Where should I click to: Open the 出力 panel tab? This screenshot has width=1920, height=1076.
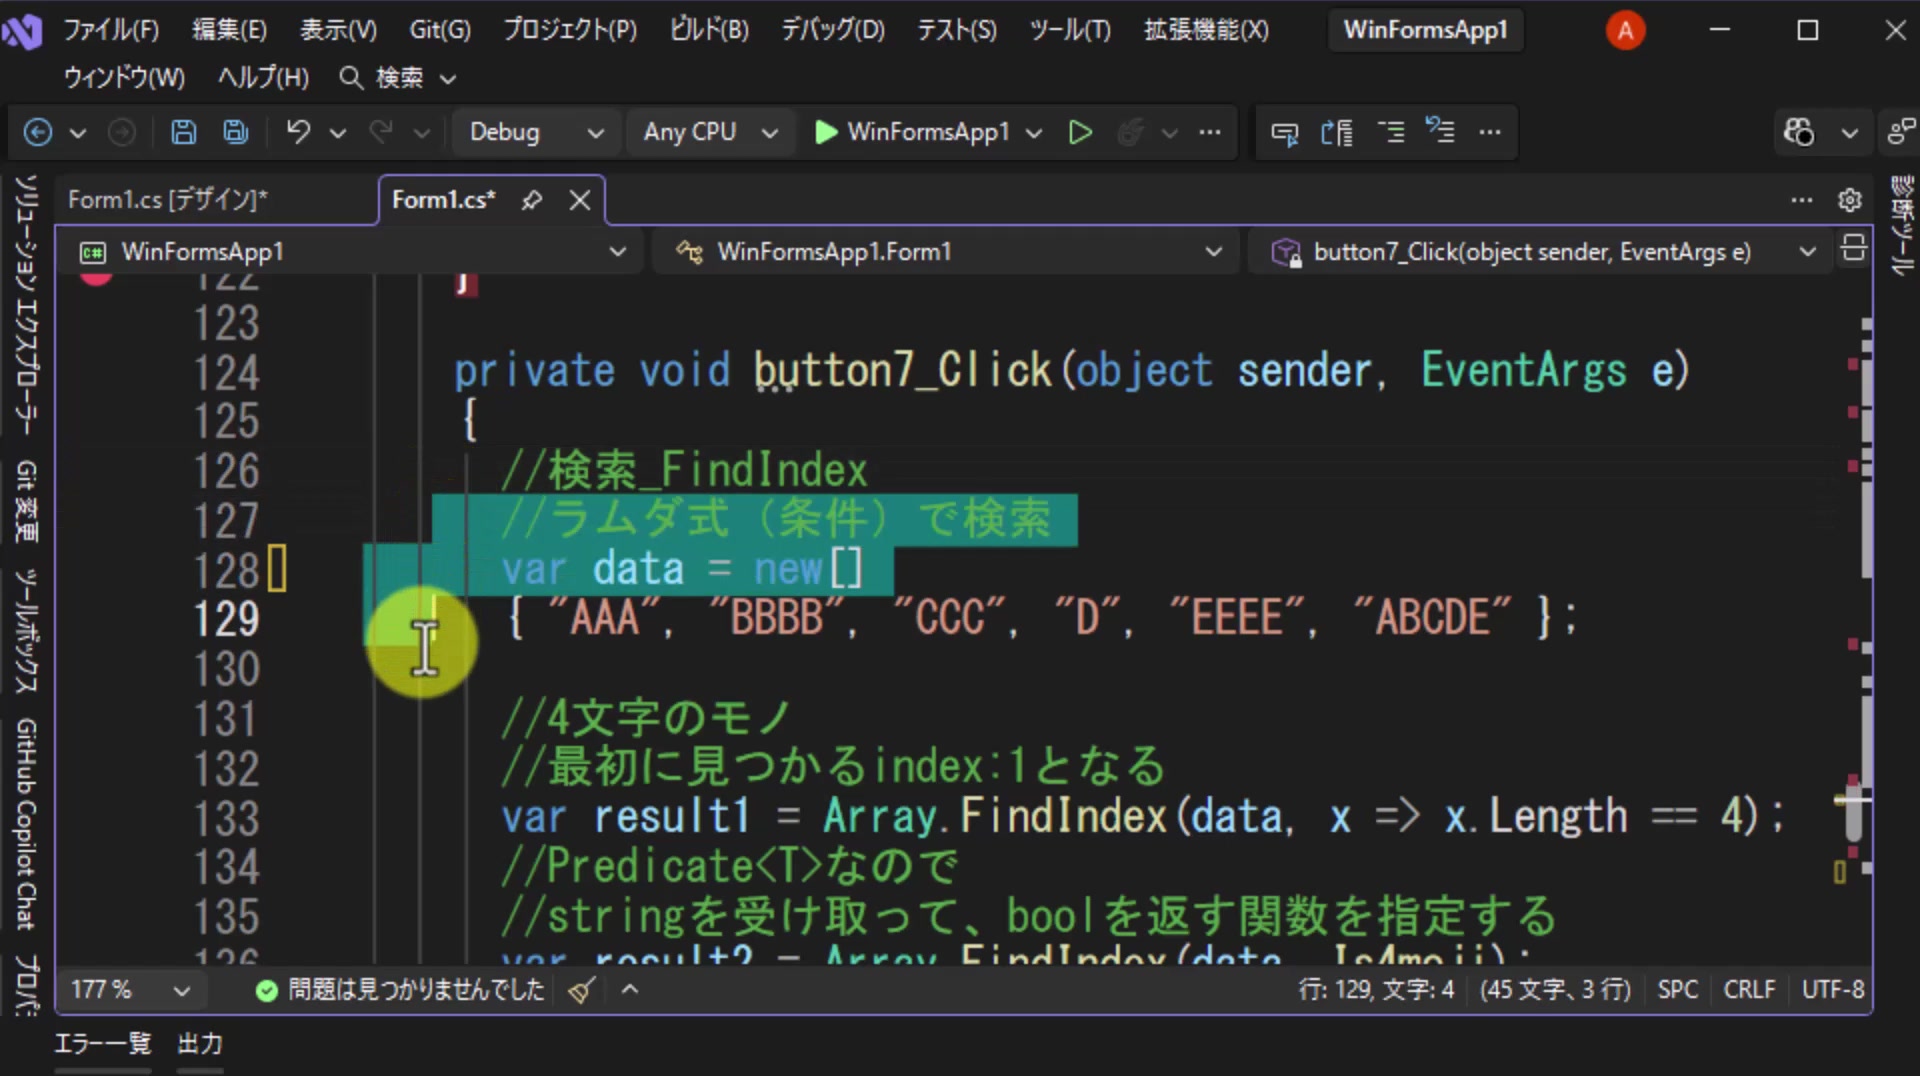click(200, 1044)
